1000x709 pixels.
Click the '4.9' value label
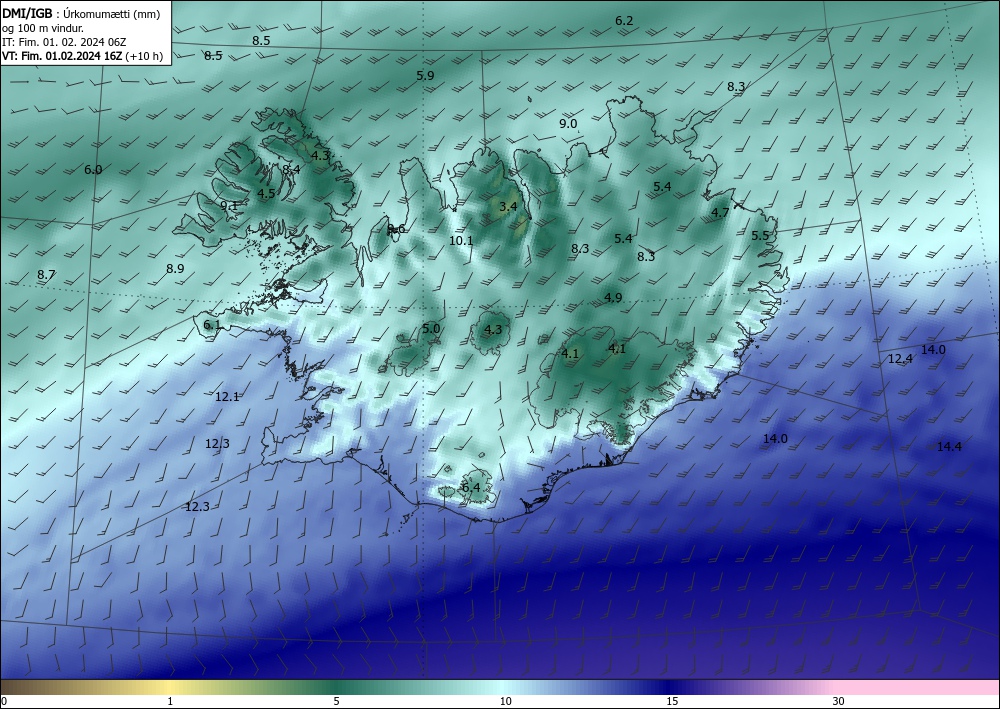point(613,298)
